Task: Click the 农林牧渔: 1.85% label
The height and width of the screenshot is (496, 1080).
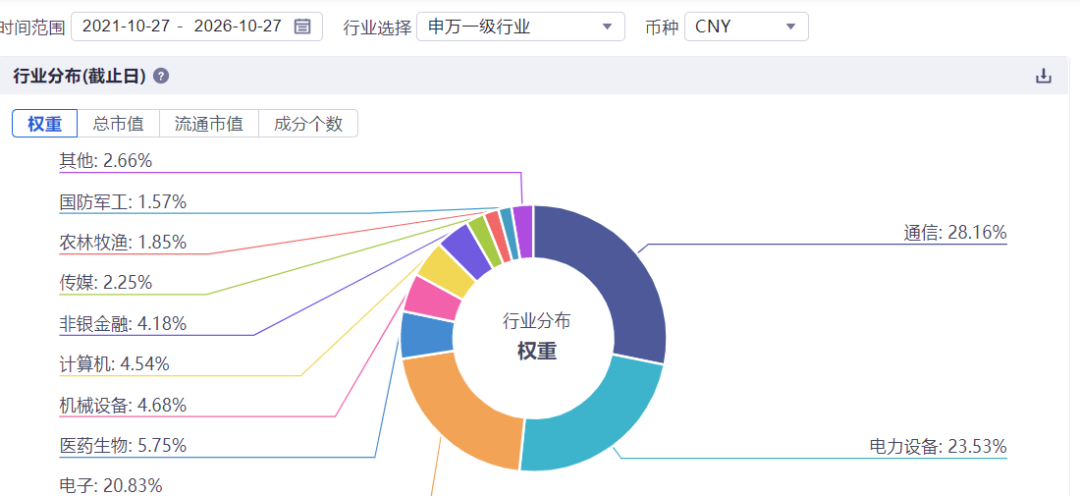Action: (123, 242)
